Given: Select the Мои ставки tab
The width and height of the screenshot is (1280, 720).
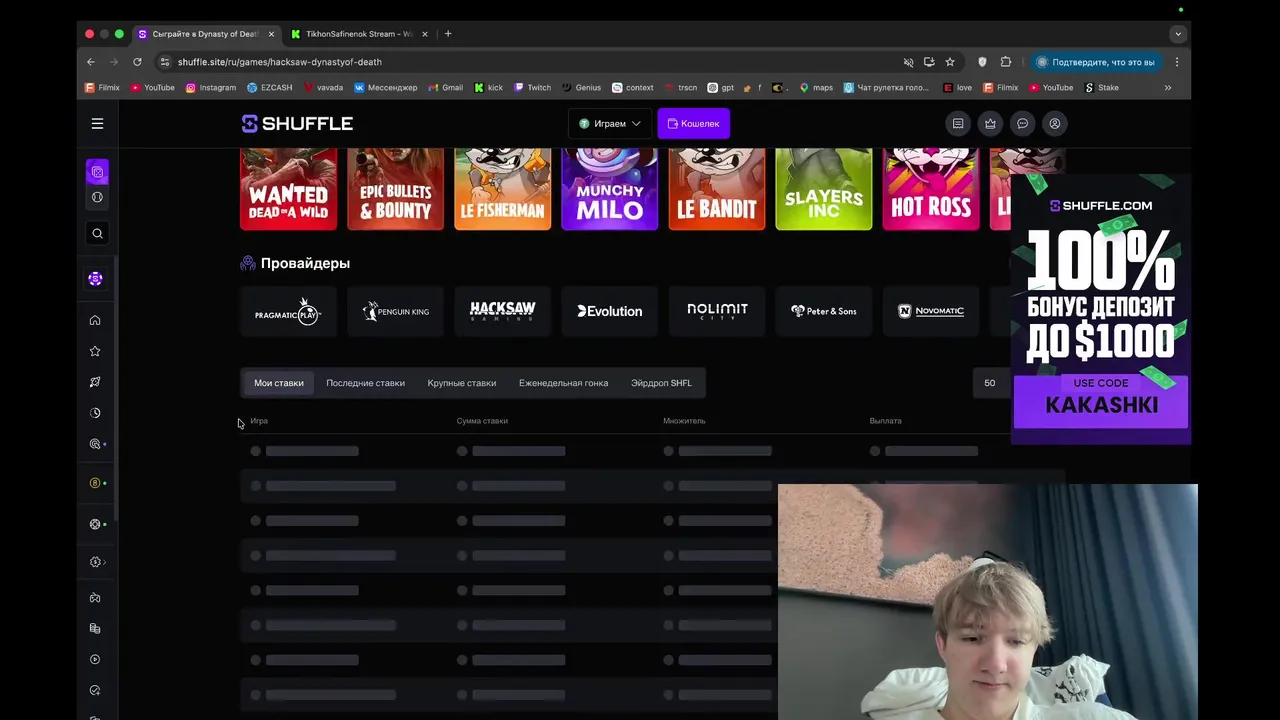Looking at the screenshot, I should coord(279,383).
